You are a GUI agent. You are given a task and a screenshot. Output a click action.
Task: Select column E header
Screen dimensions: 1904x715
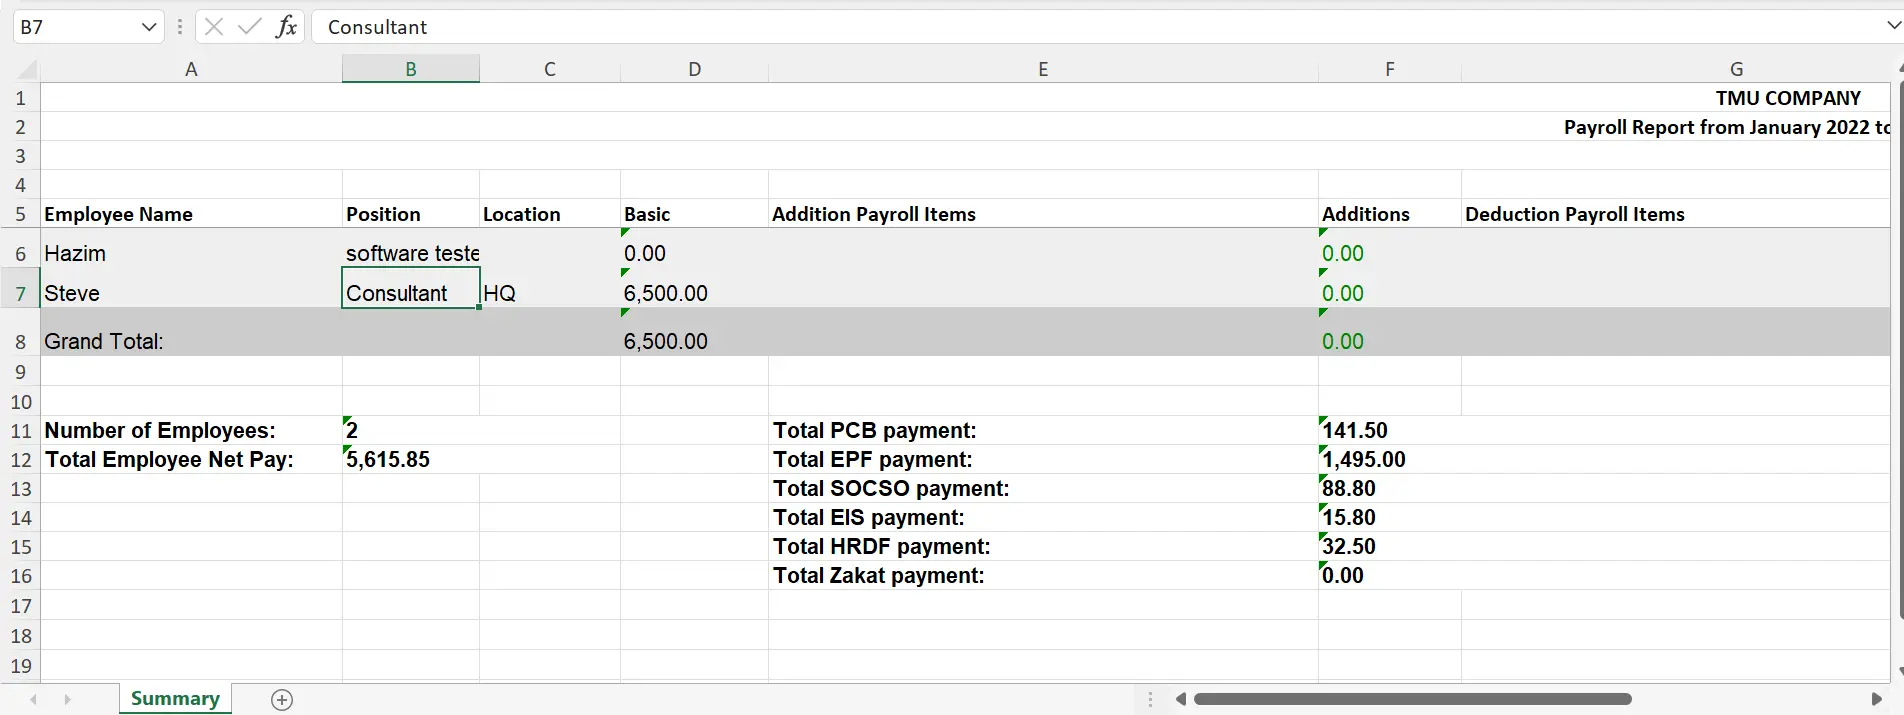[1043, 69]
